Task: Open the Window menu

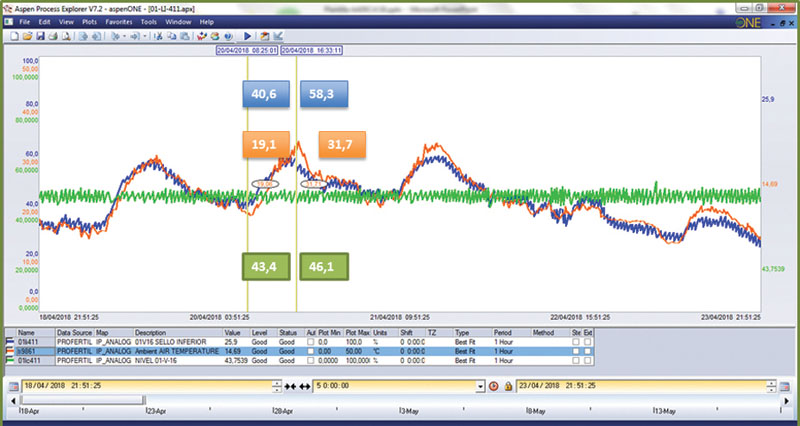Action: (178, 22)
